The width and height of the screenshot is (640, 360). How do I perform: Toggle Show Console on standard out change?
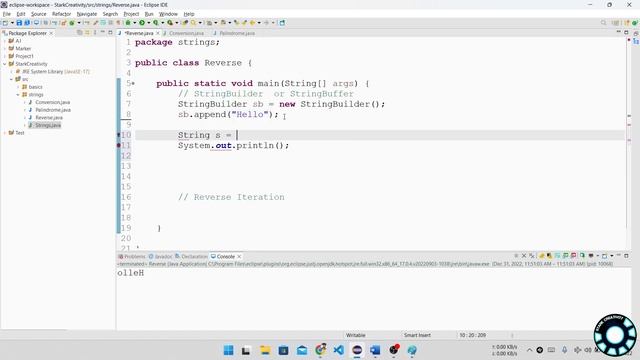[565, 256]
